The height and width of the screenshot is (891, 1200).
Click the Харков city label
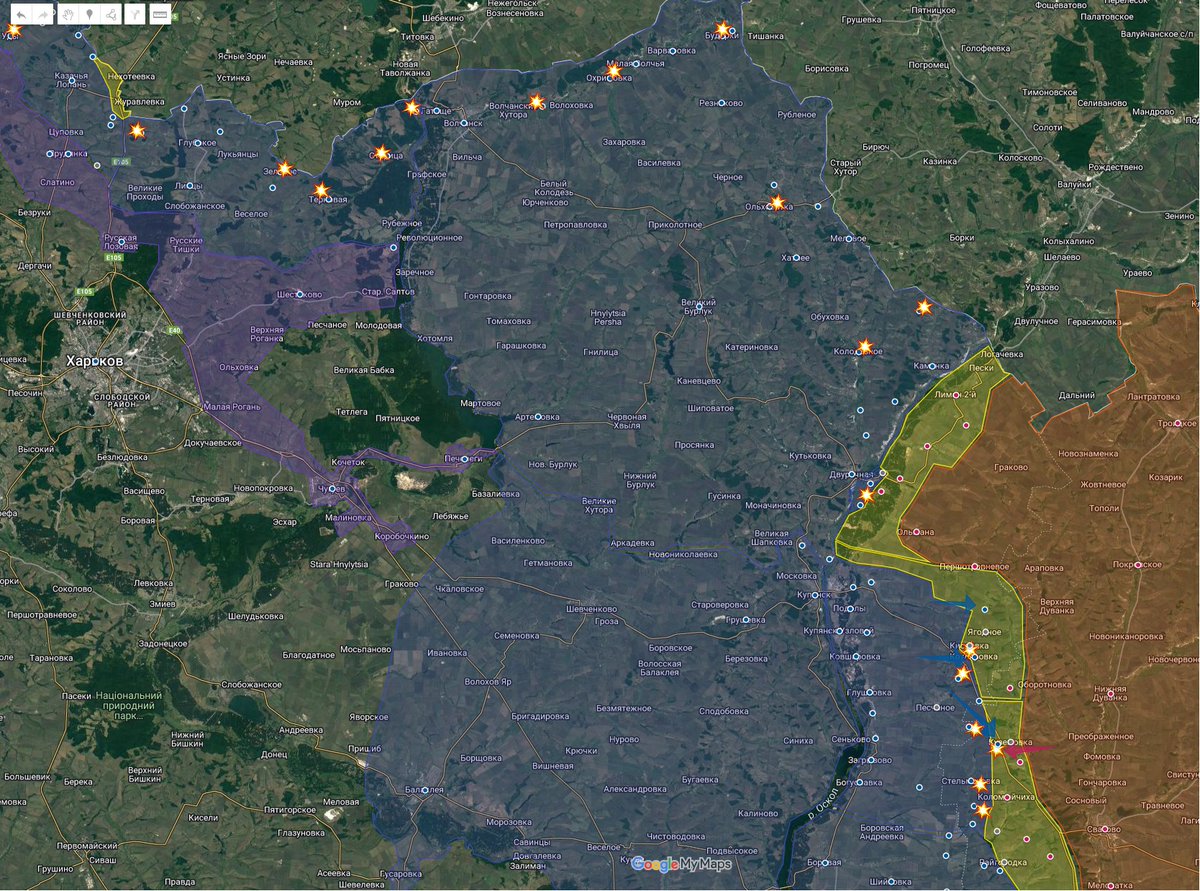tap(94, 360)
